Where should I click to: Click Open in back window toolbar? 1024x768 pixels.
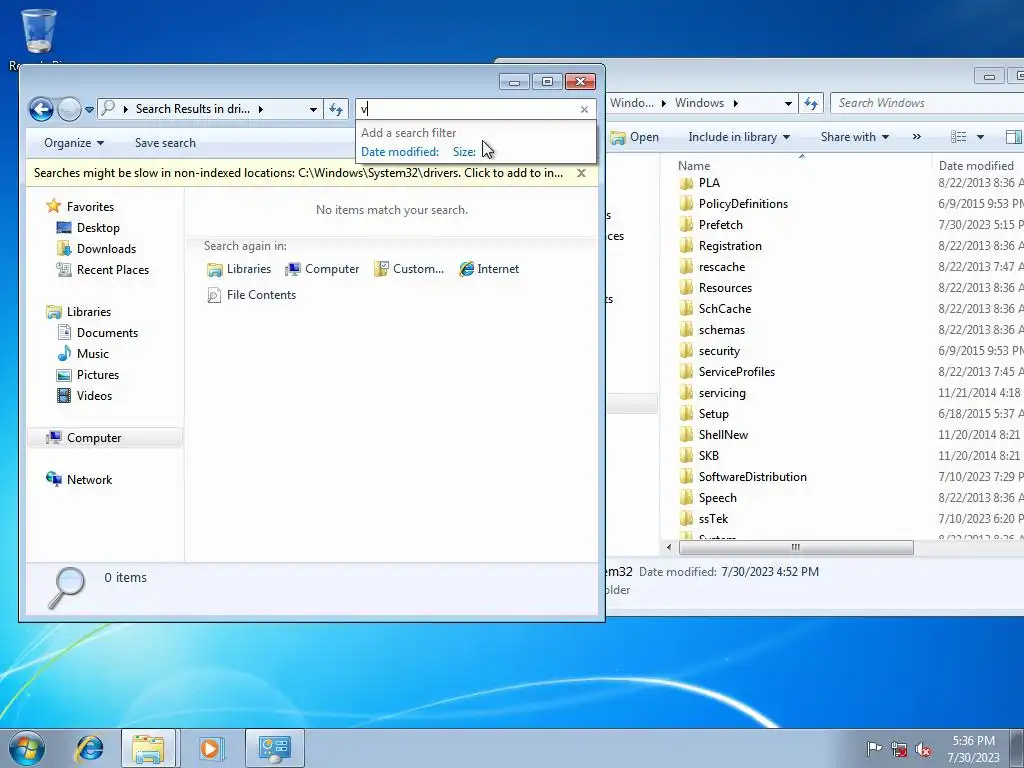coord(634,136)
